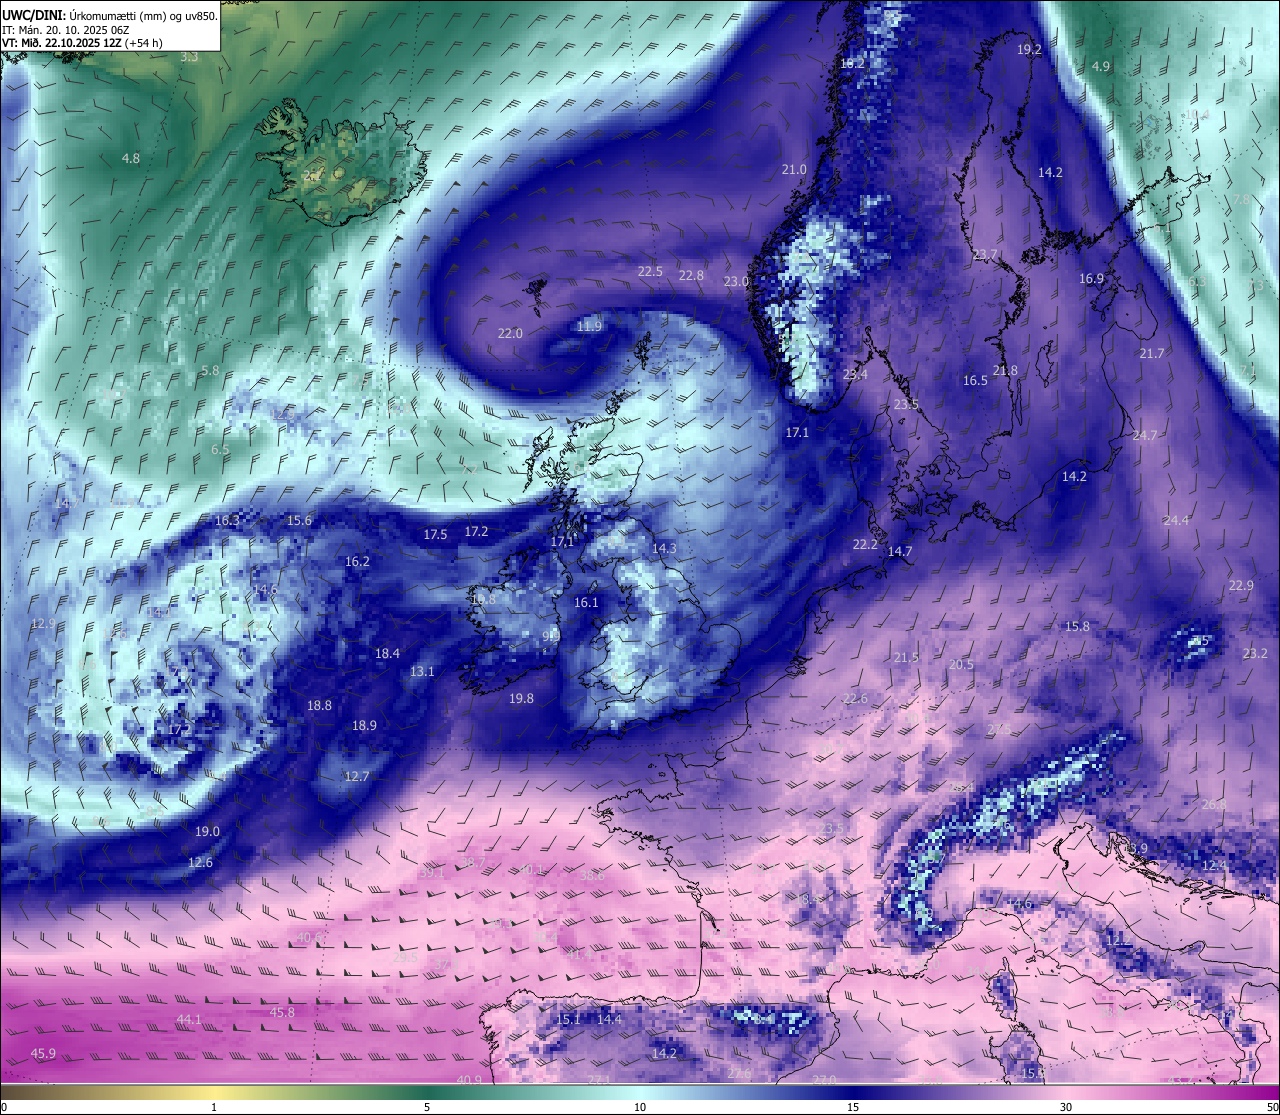Click the 14.3 value over northern England
The width and height of the screenshot is (1280, 1115).
[664, 548]
